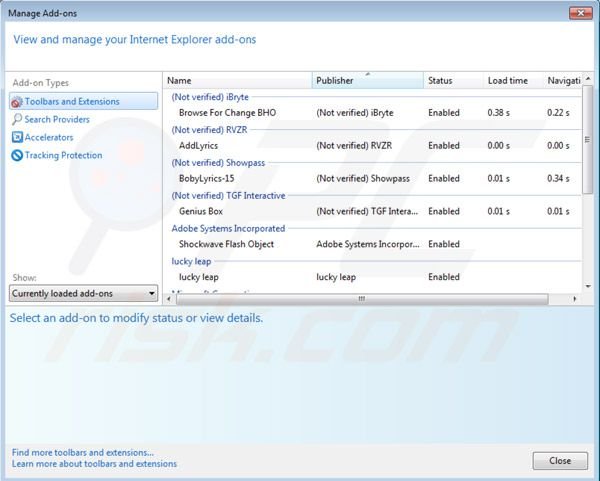Select Search Providers add-on type

pyautogui.click(x=57, y=119)
